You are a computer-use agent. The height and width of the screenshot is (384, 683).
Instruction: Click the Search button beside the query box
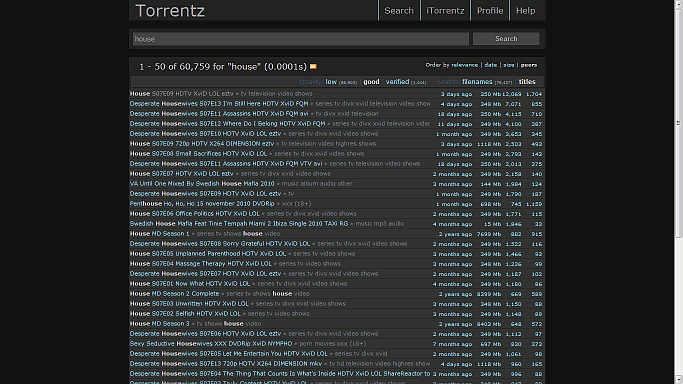coord(506,39)
